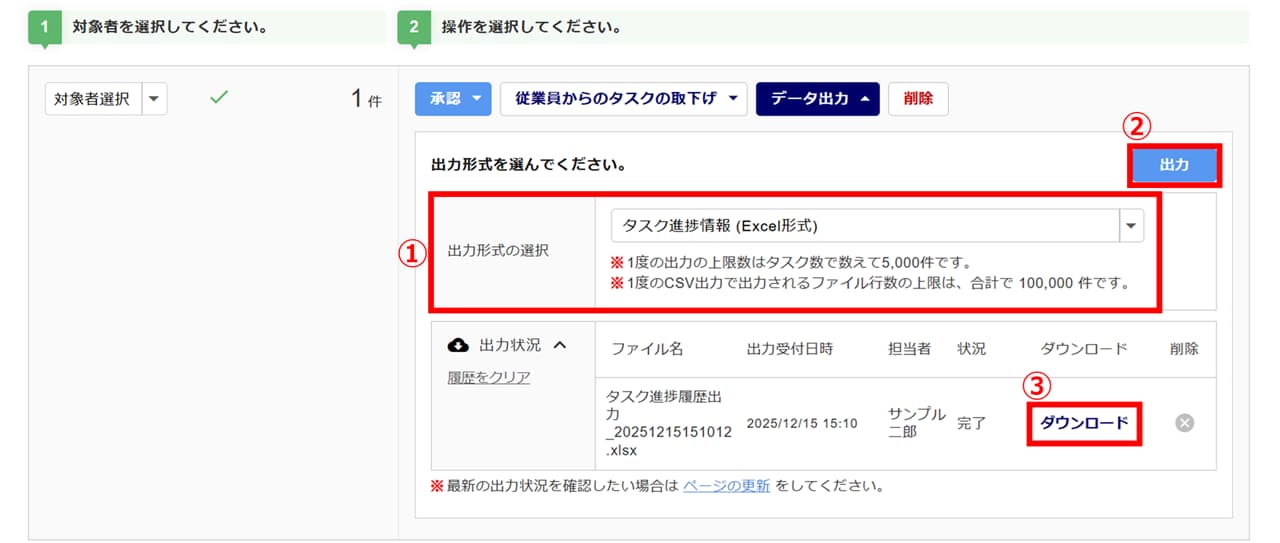
Task: Click the red 削除 button
Action: (x=917, y=99)
